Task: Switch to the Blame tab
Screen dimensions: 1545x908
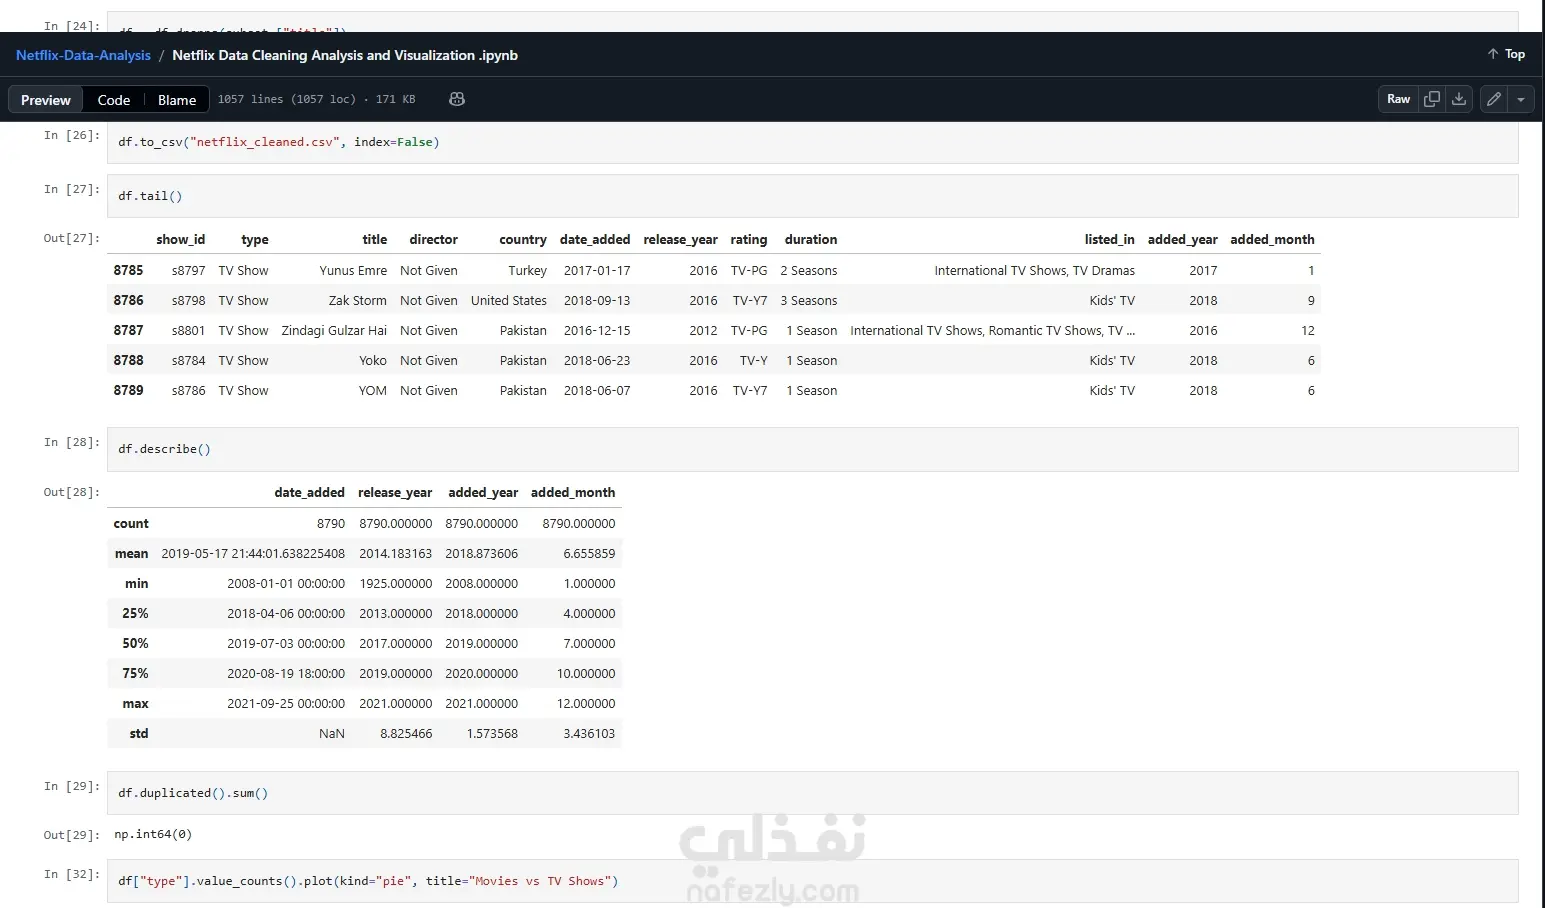Action: tap(177, 100)
